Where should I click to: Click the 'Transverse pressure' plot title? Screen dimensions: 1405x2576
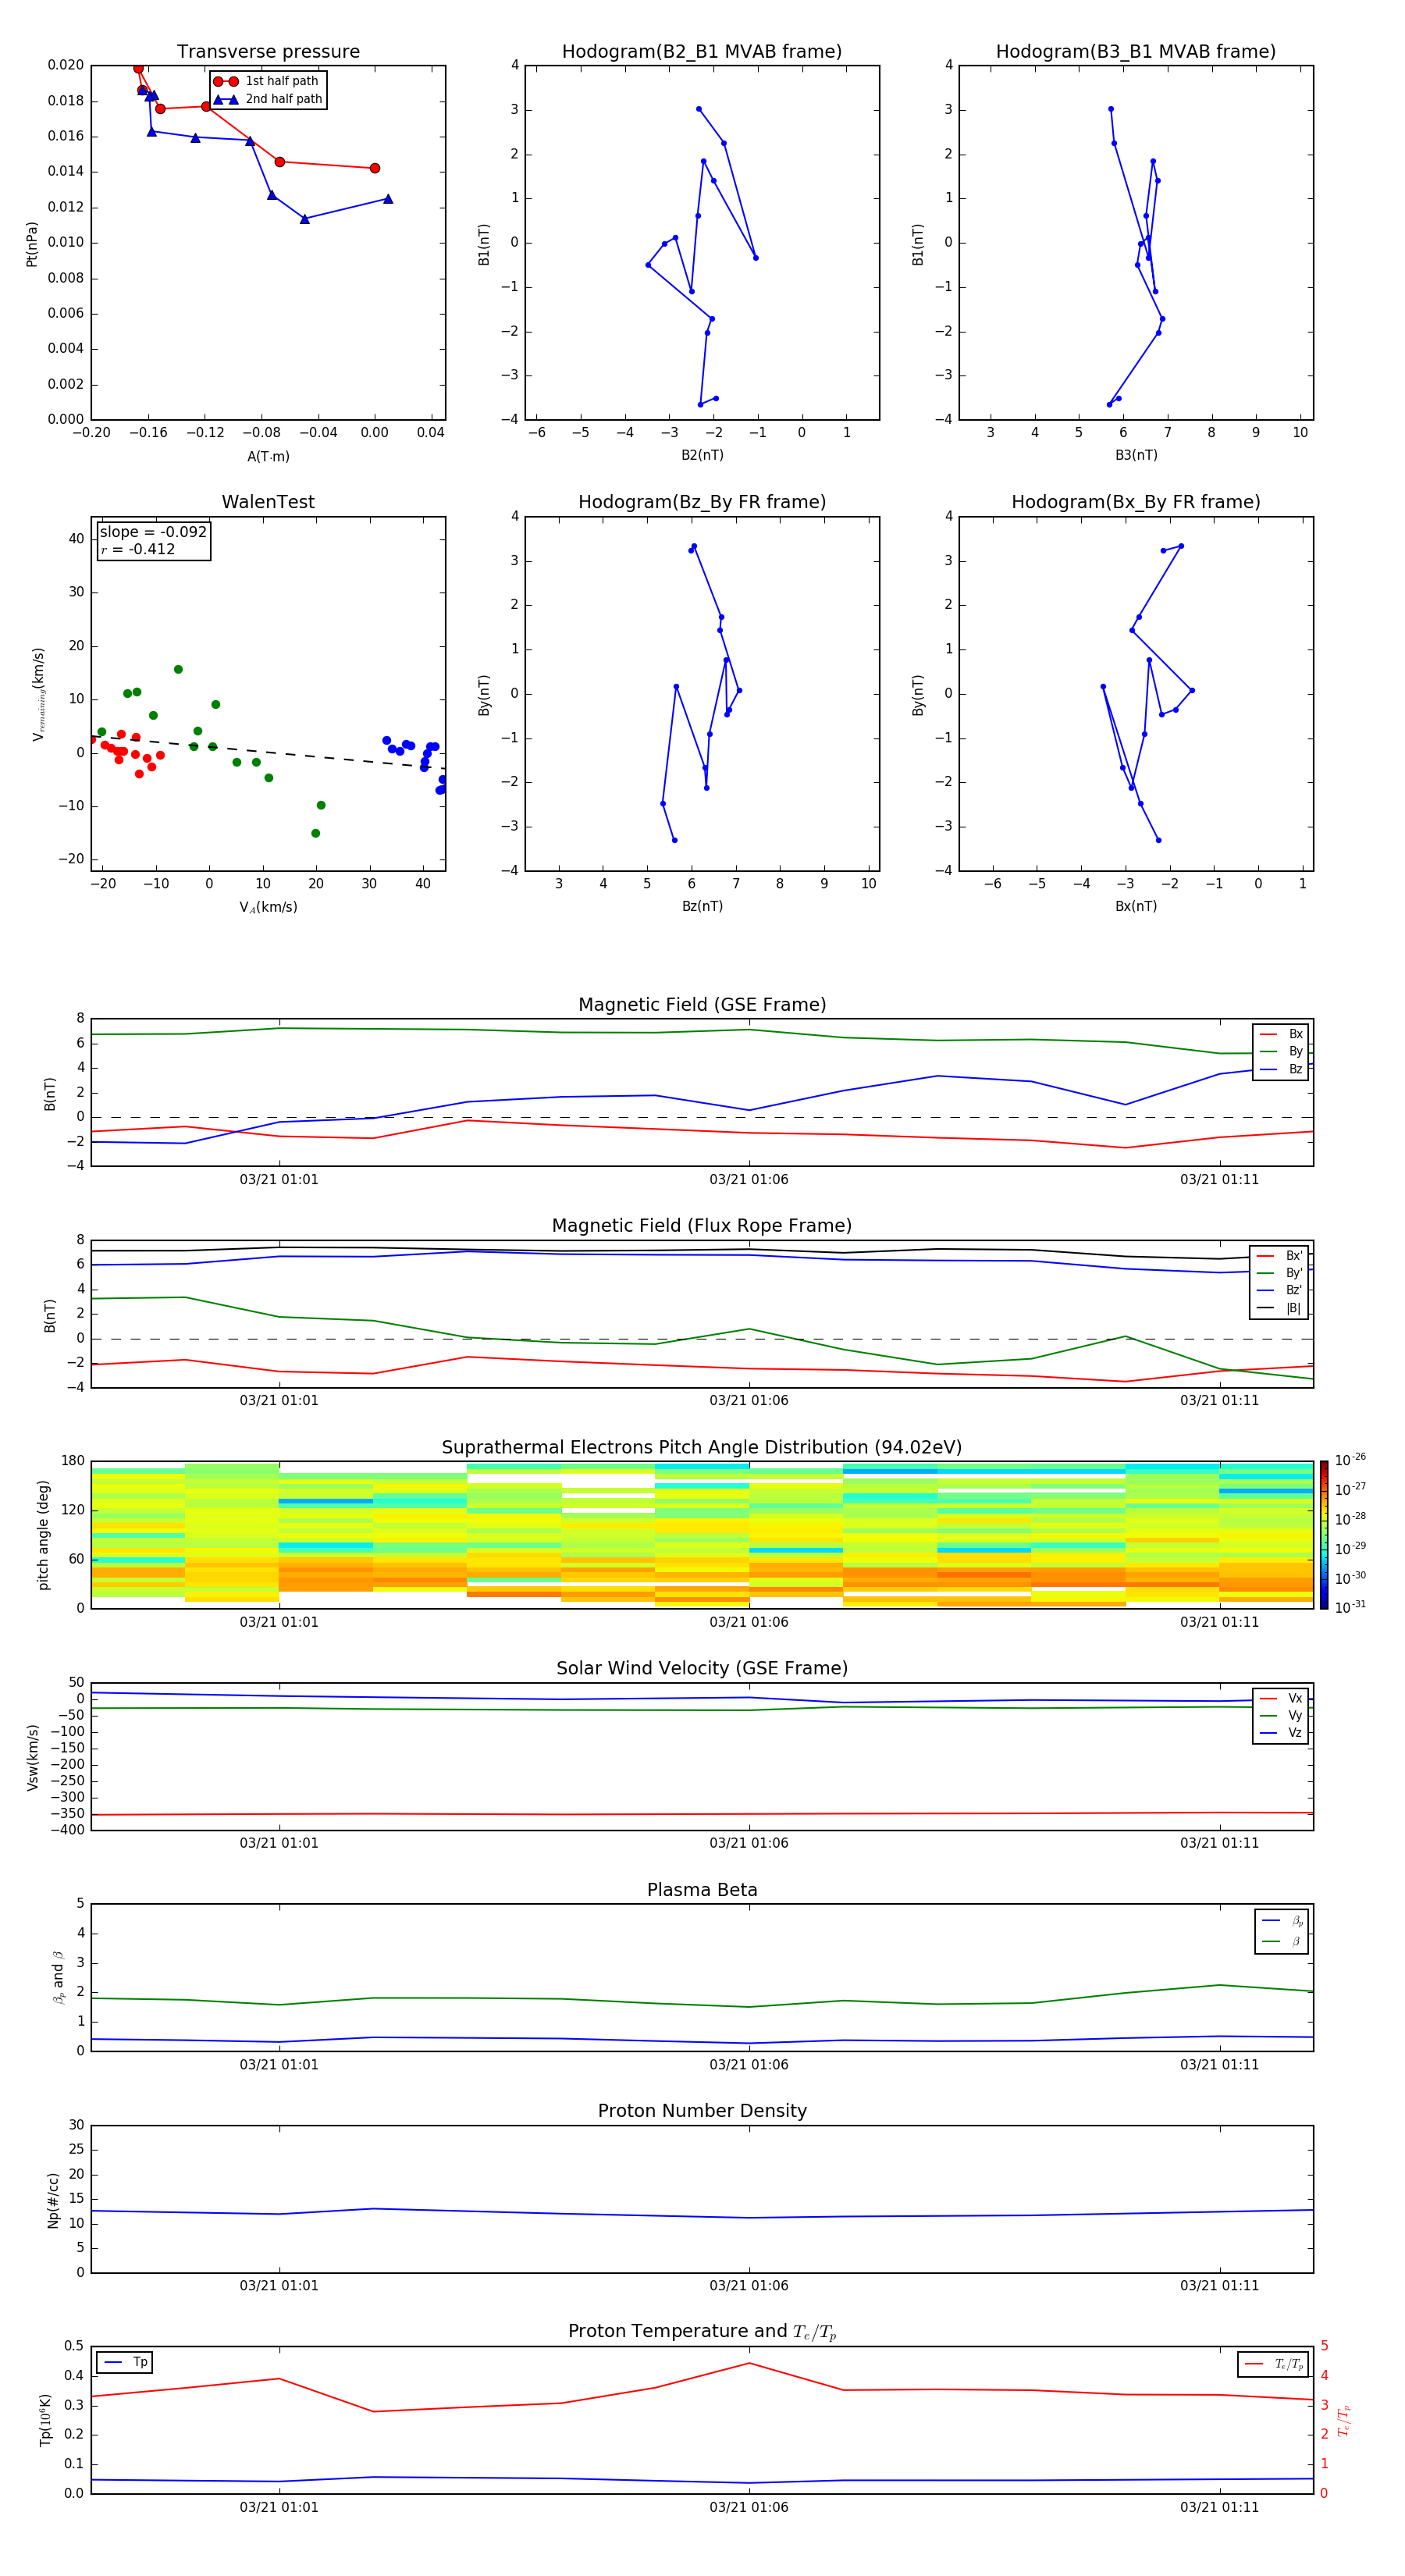268,52
